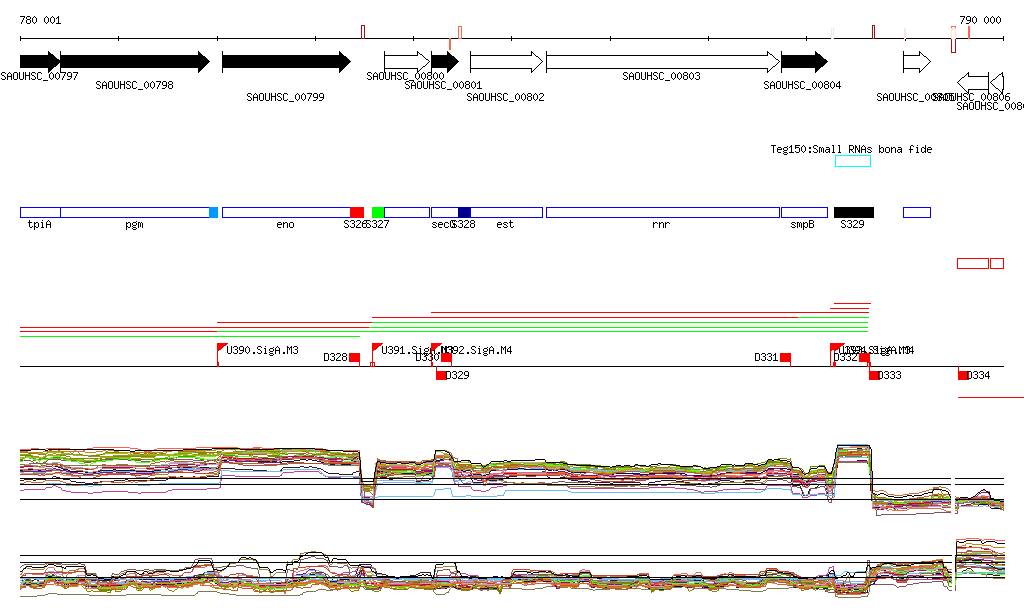Select the cyan Teg150 small RNA box

852,161
